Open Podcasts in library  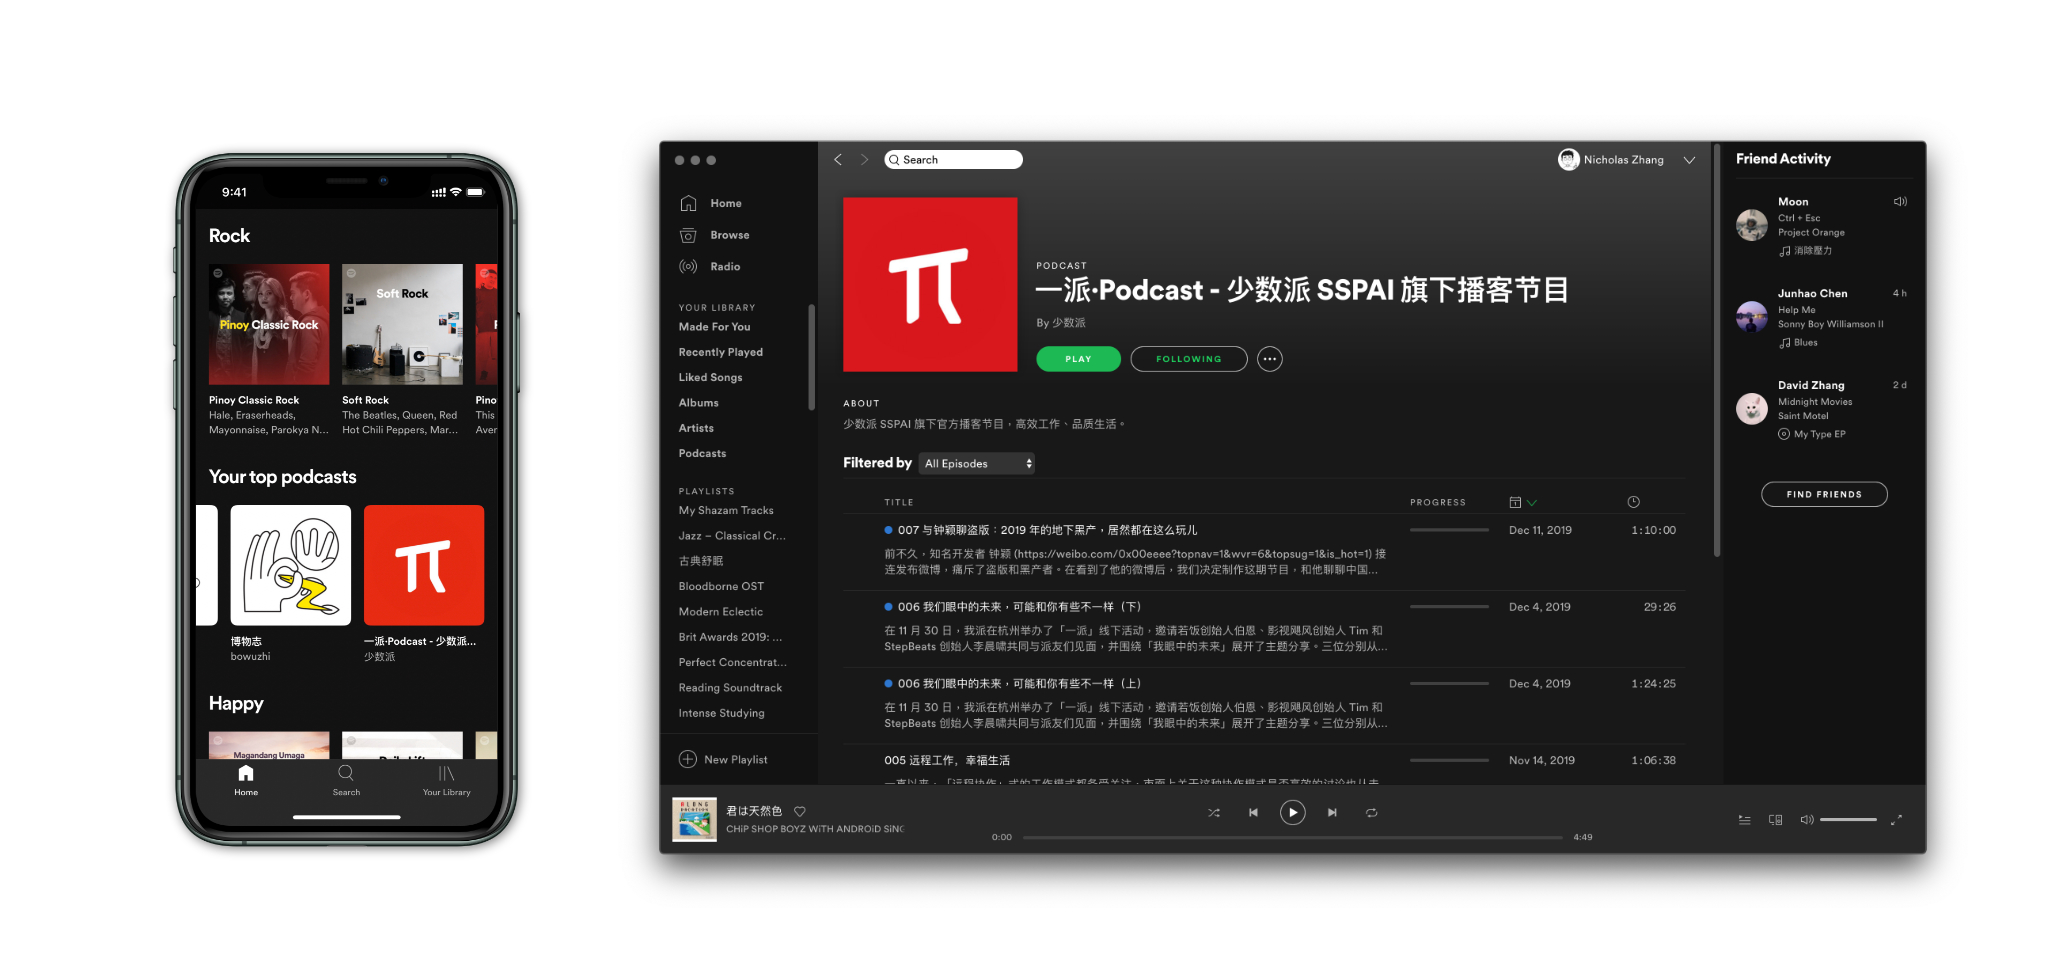703,453
